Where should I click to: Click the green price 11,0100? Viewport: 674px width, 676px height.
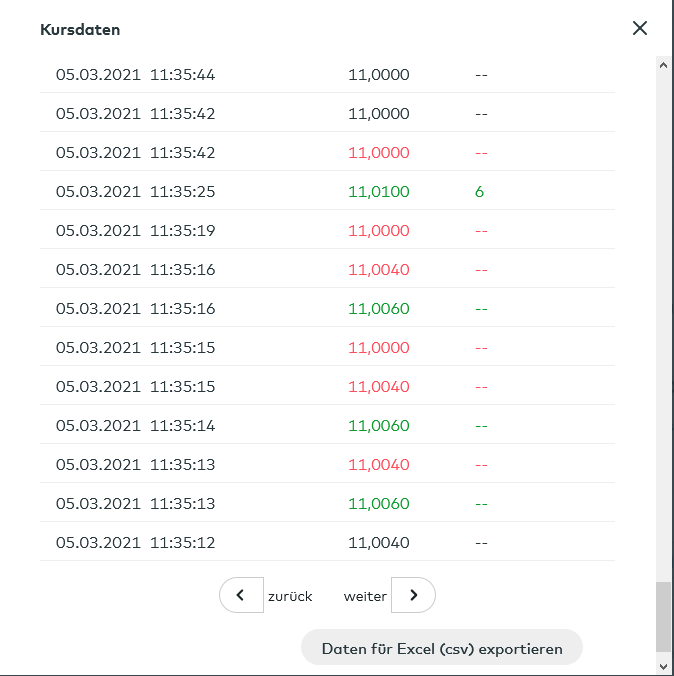point(379,191)
